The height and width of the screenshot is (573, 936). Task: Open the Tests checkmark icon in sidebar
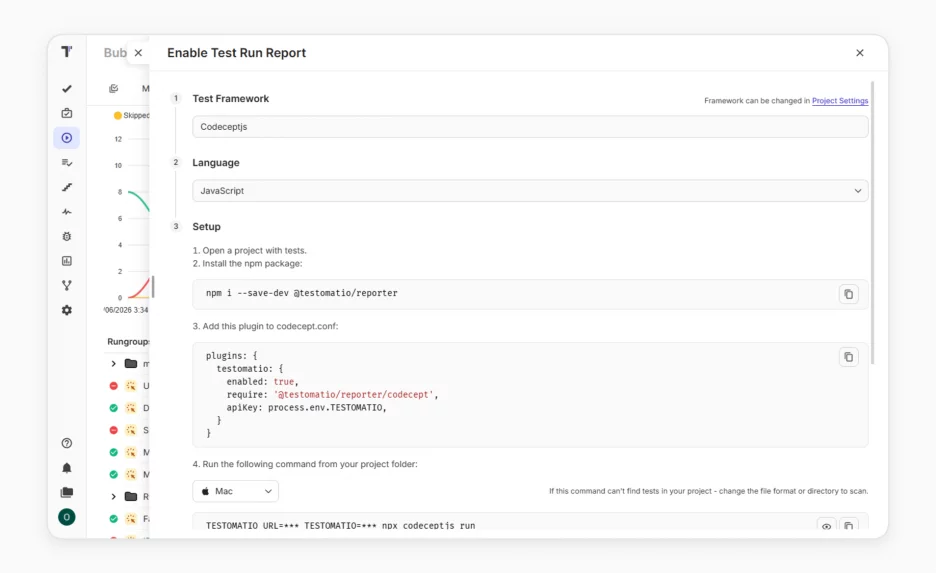(67, 89)
